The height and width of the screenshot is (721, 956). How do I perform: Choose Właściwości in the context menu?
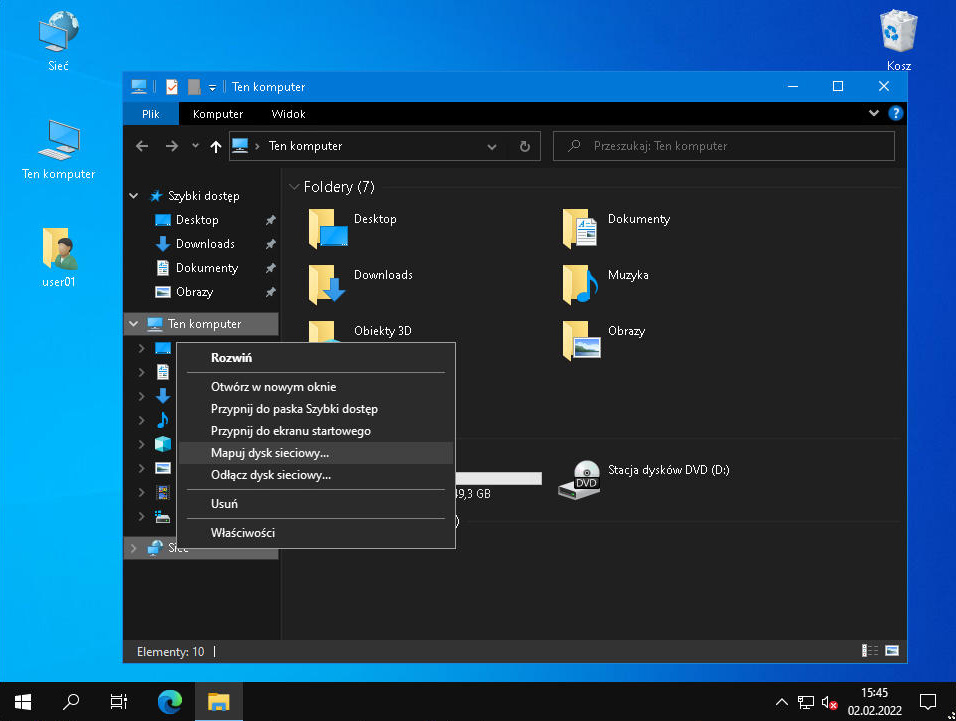pyautogui.click(x=243, y=533)
